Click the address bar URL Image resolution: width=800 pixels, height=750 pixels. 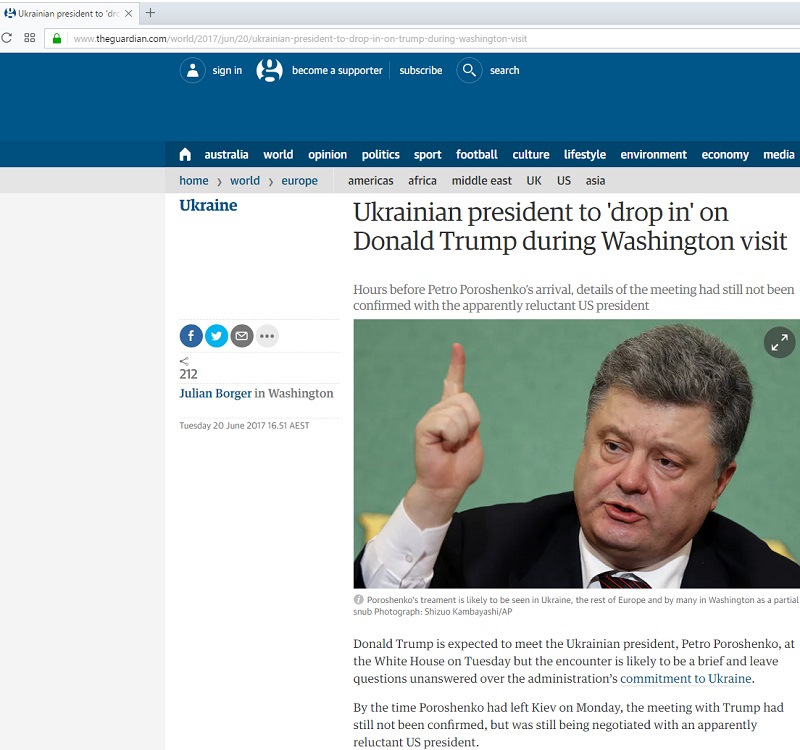pos(300,39)
